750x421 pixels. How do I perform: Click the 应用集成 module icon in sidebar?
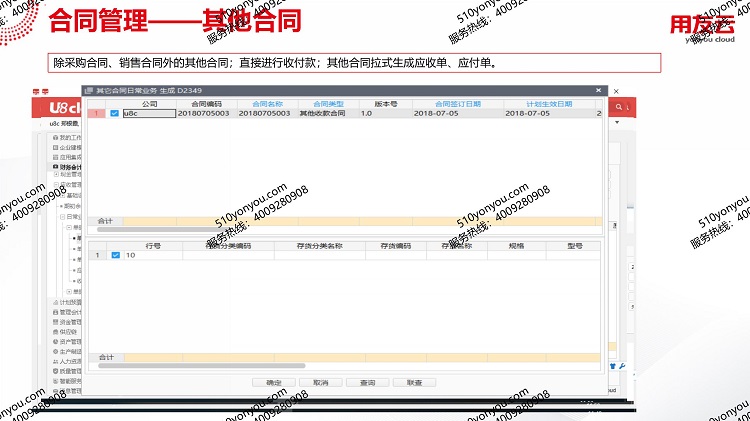pos(53,157)
